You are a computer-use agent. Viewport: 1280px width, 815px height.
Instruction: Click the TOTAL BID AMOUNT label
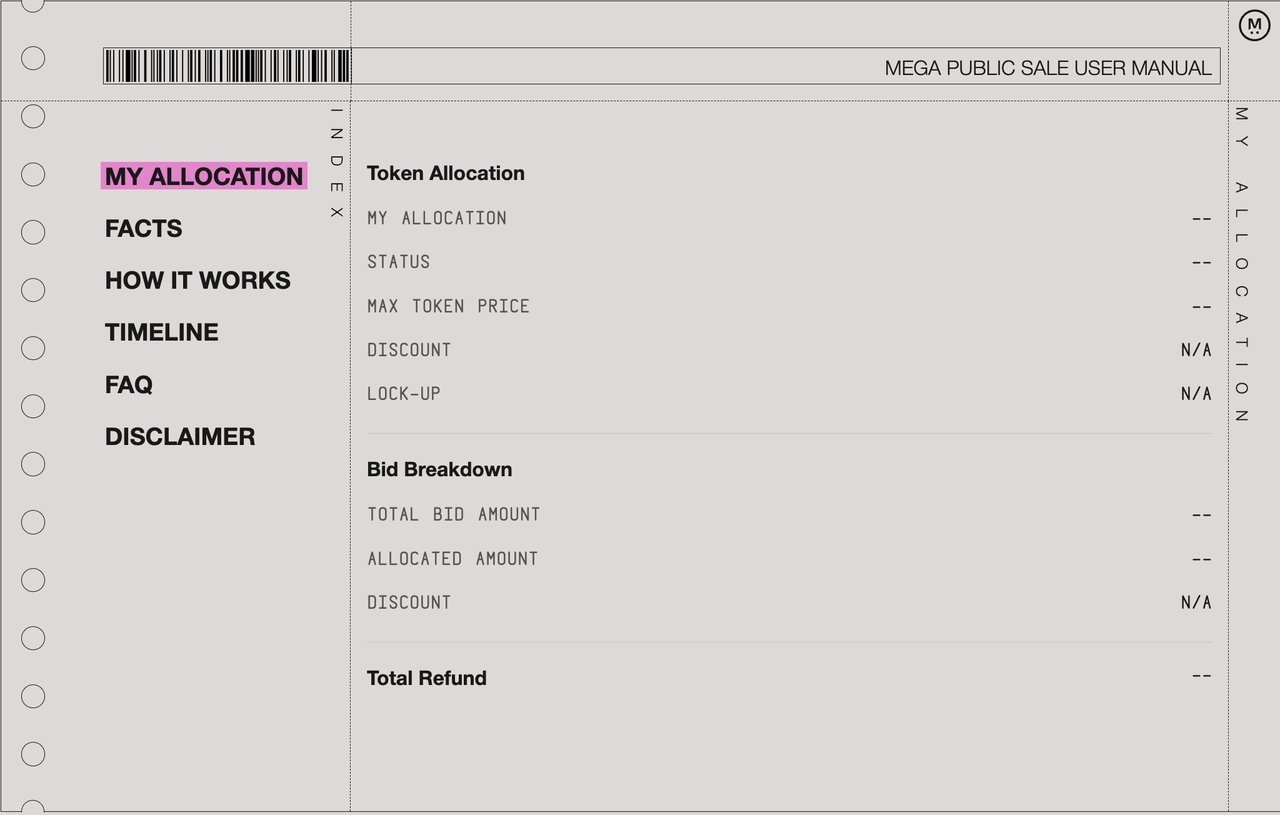click(453, 514)
